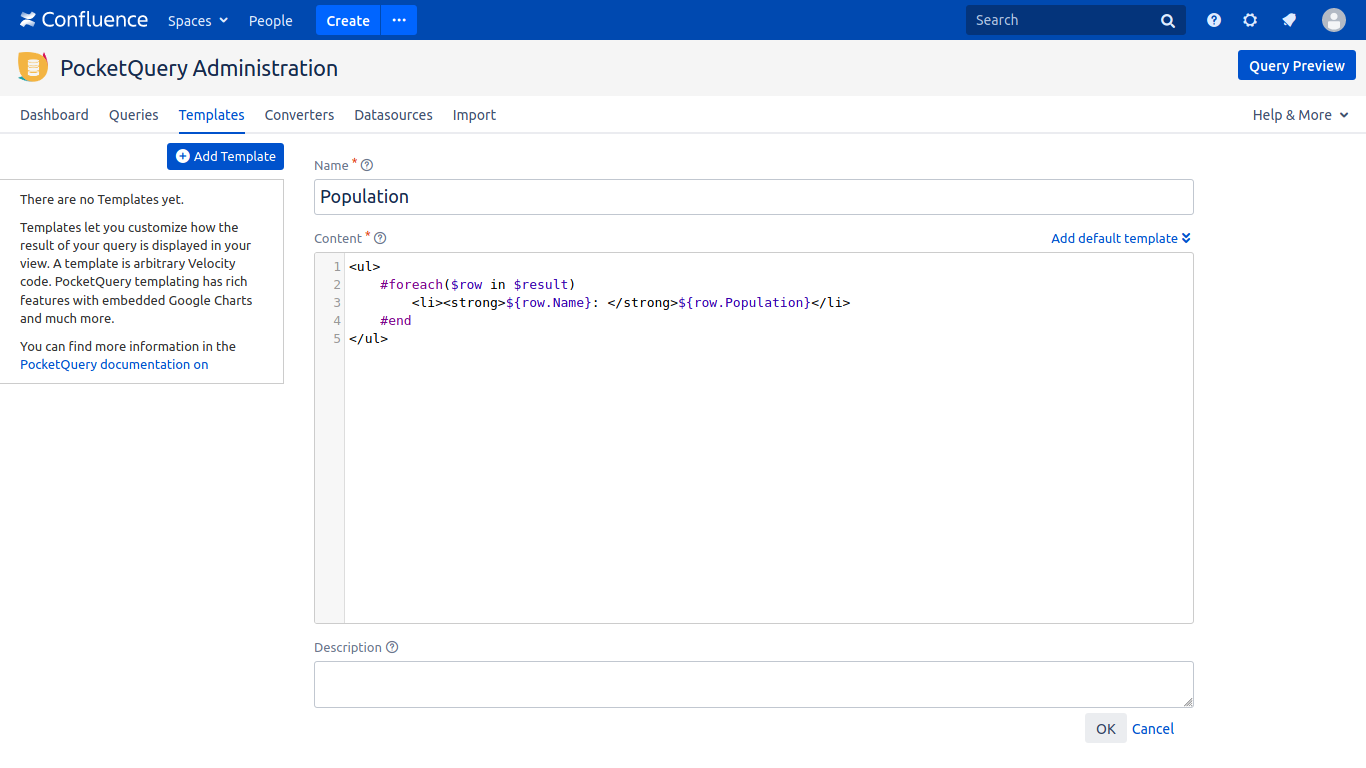Click the user profile avatar
The height and width of the screenshot is (768, 1366).
(x=1334, y=20)
